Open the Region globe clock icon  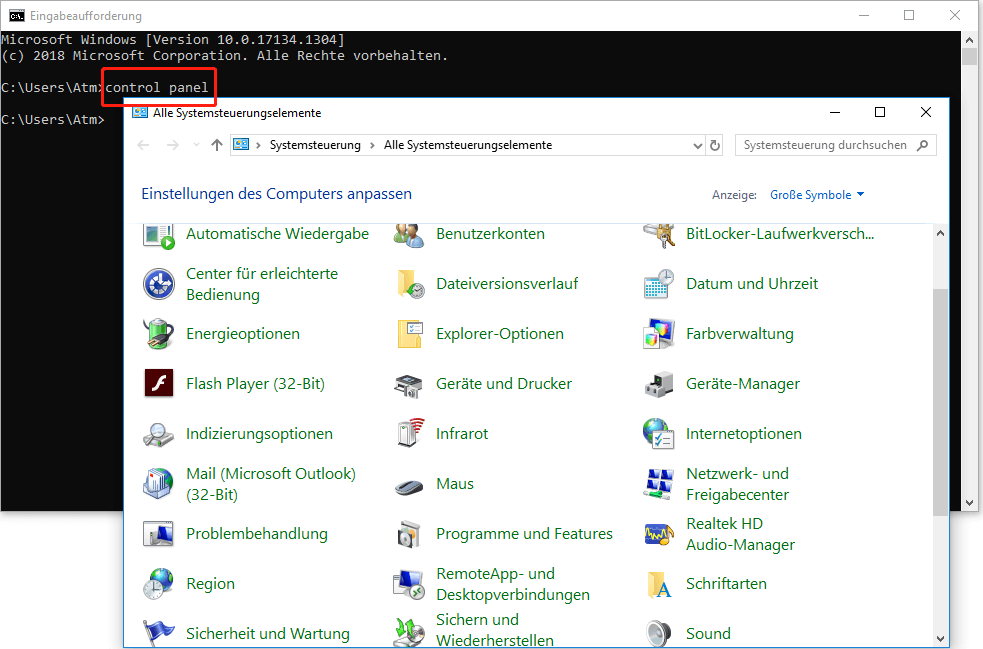pos(159,583)
